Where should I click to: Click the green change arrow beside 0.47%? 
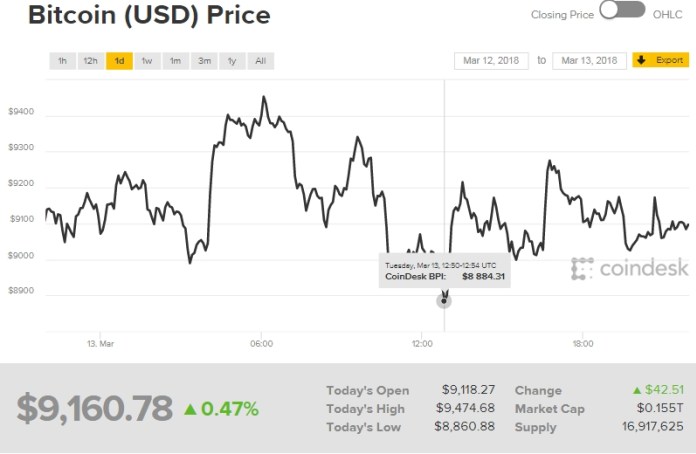[191, 408]
